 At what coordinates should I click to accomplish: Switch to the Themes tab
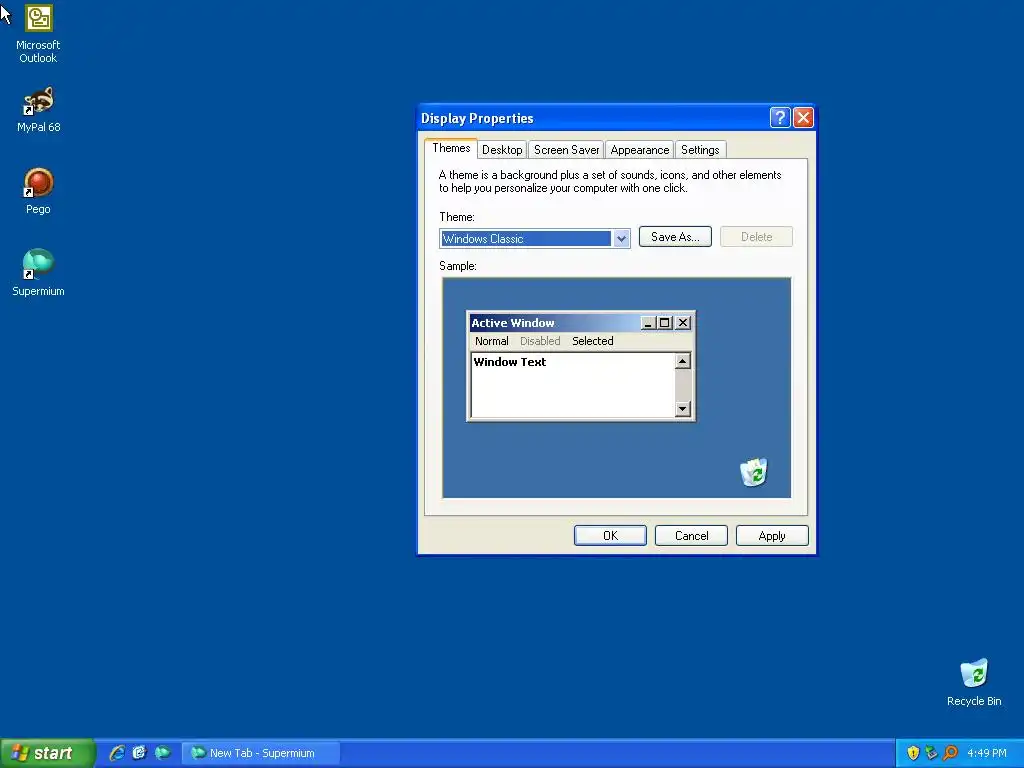click(x=451, y=148)
